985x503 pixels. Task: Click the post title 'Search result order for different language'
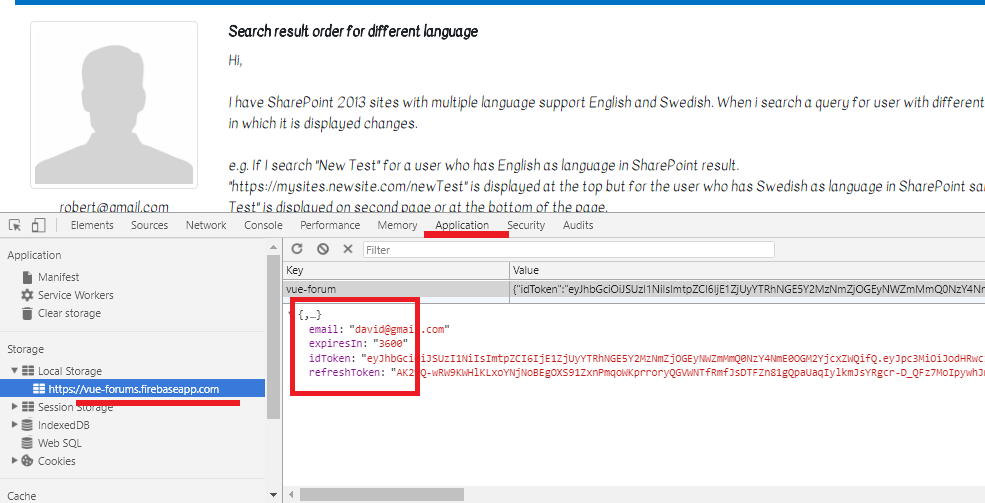[353, 31]
